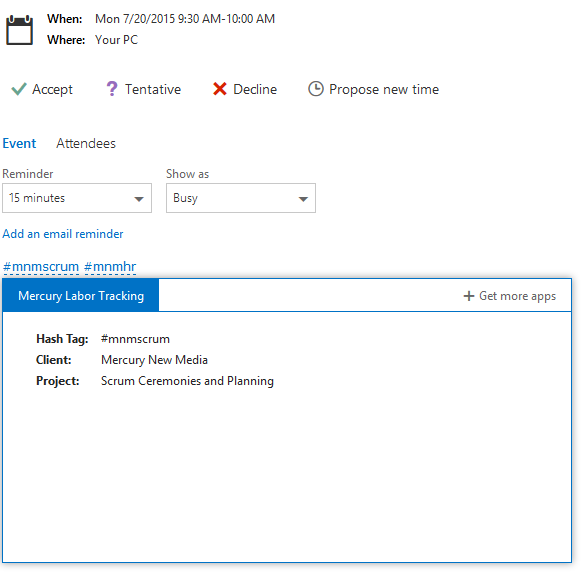Click the Propose new time clock icon
The width and height of the screenshot is (583, 578).
coord(316,89)
